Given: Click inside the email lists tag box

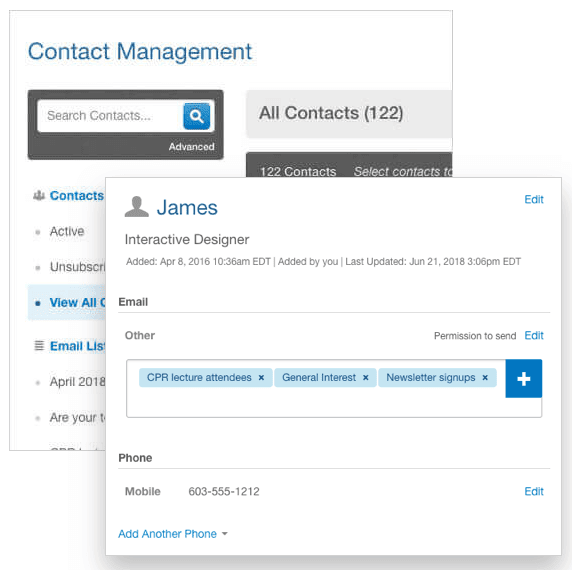Looking at the screenshot, I should [x=316, y=403].
